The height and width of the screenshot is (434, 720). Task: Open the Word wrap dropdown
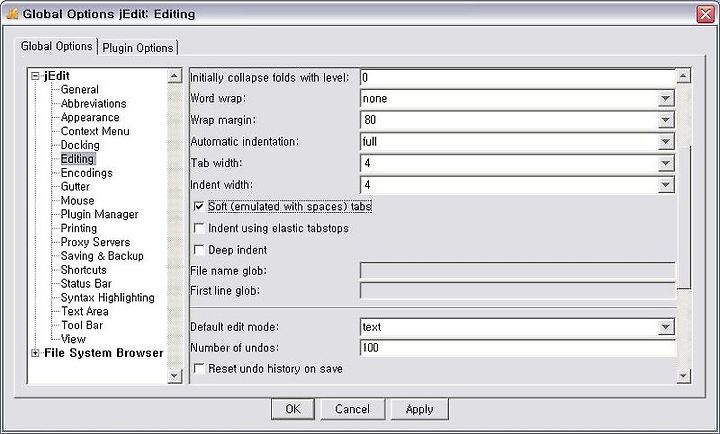click(665, 98)
